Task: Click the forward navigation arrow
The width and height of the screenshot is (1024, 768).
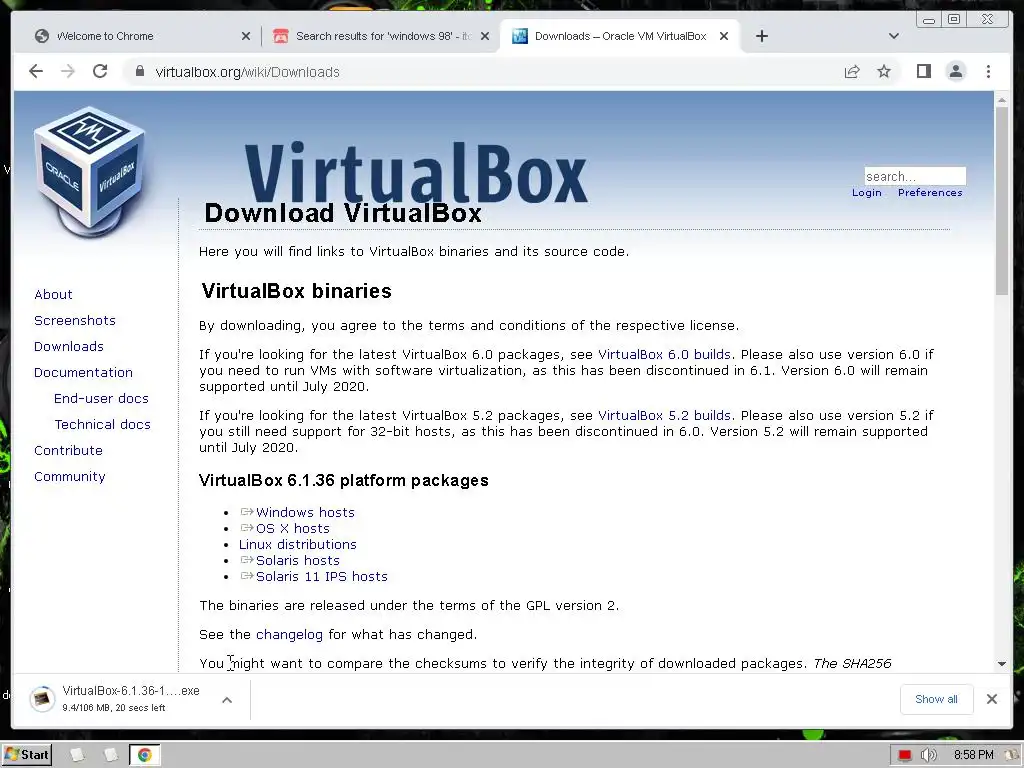Action: coord(68,71)
